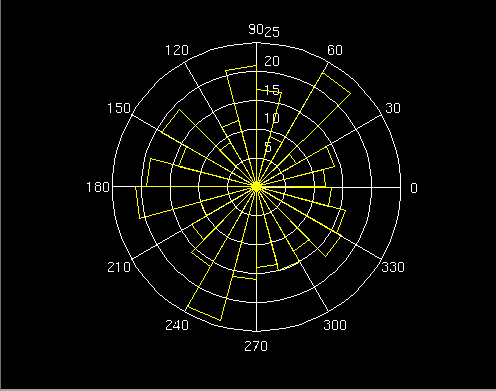
Task: Click the 120 degree angle label
Action: (x=177, y=50)
